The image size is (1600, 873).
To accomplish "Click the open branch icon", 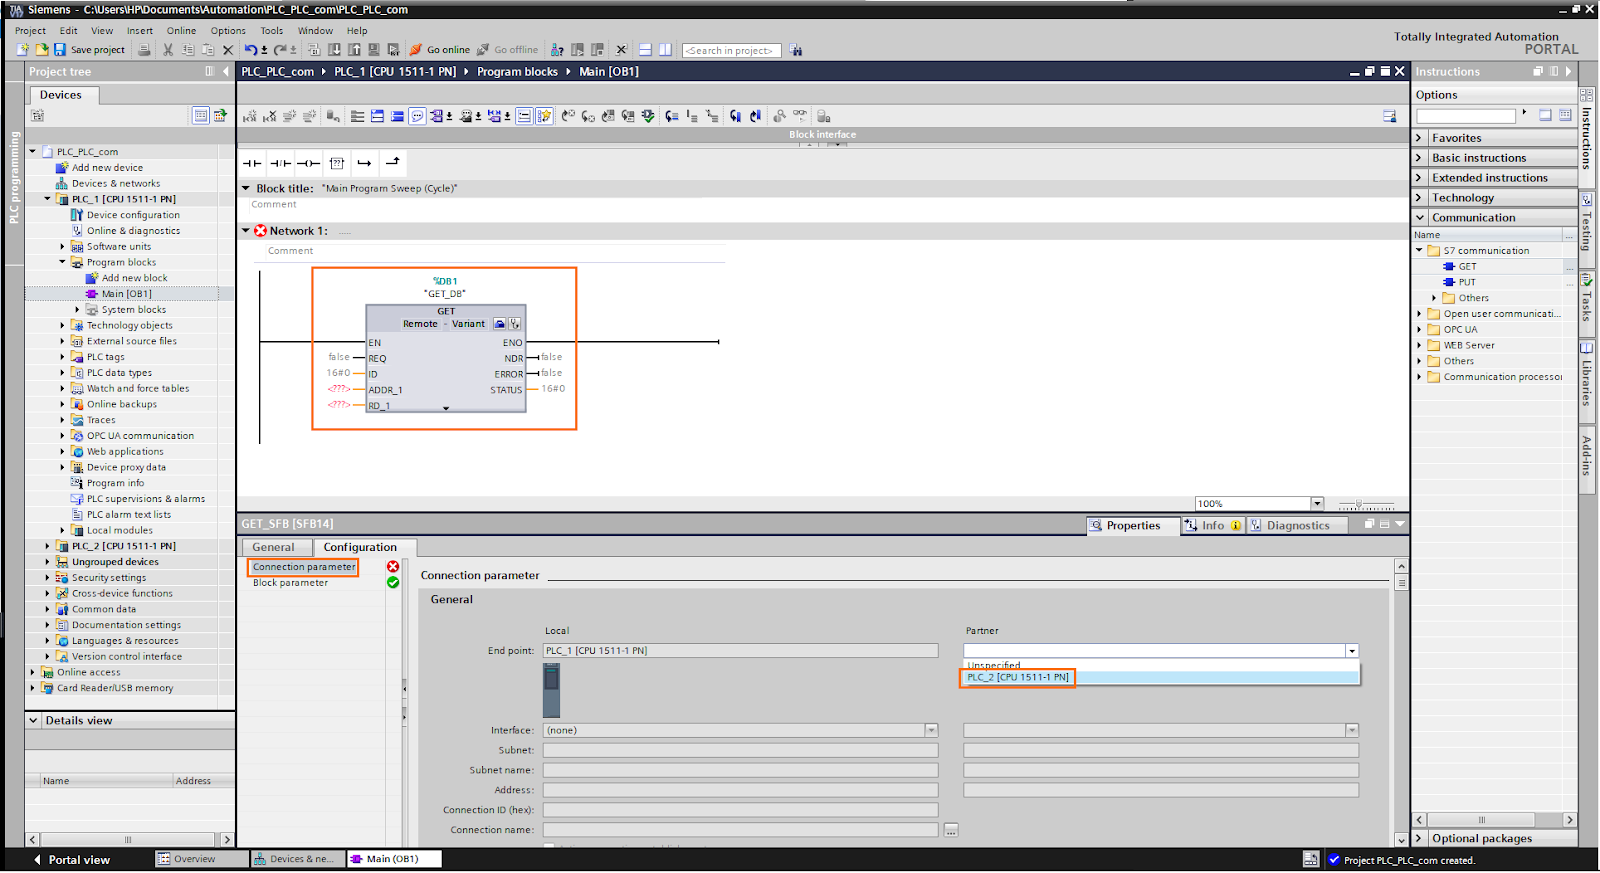I will [364, 163].
